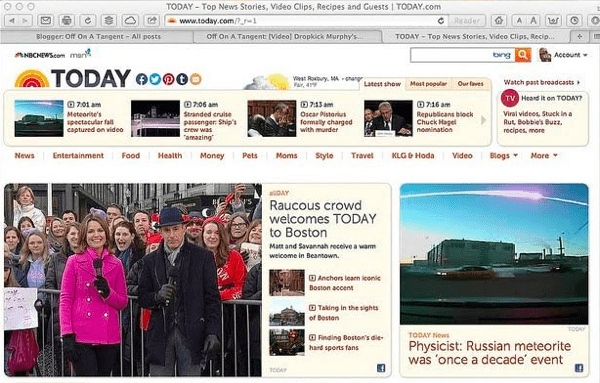Open 'Oscar Pistorius formally charged' story
This screenshot has height=383, width=600.
[x=326, y=122]
